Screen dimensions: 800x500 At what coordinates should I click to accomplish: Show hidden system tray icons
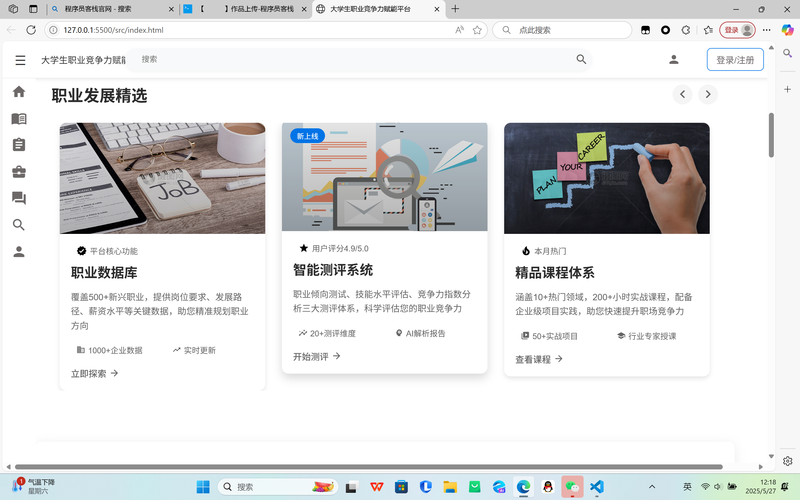coord(652,487)
